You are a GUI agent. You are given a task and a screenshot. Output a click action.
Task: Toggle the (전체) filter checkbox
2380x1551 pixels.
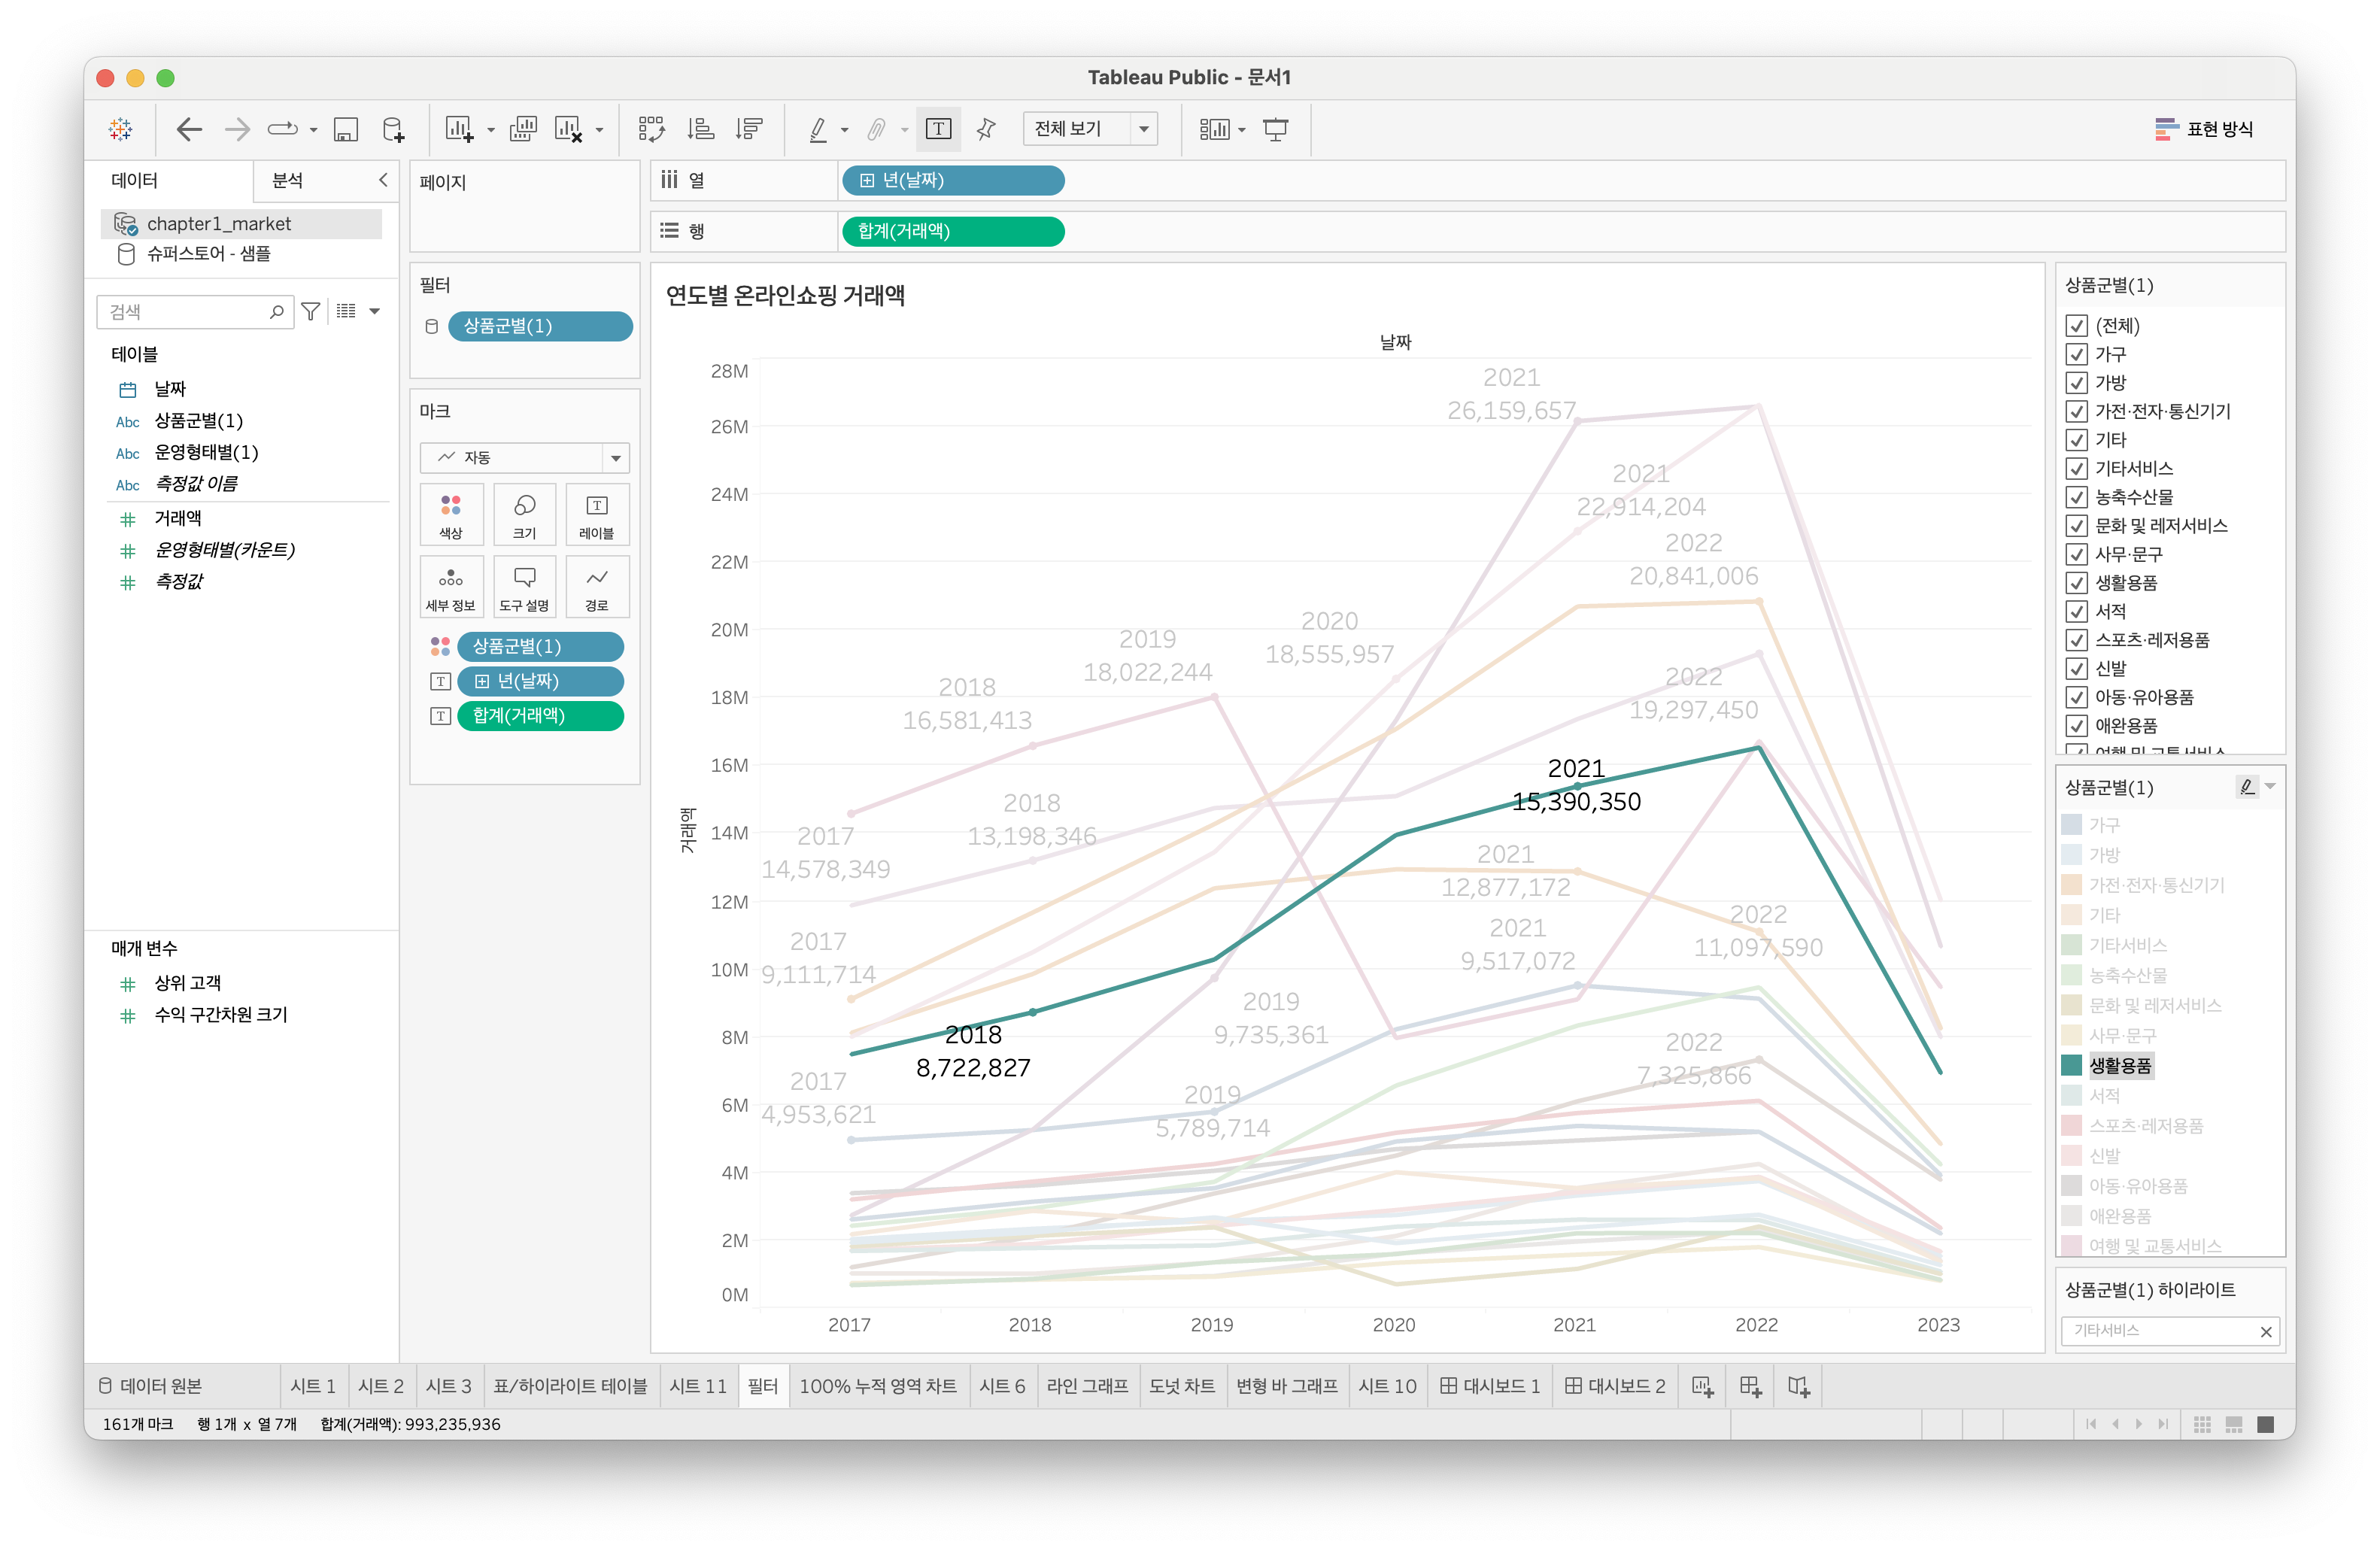(2077, 326)
